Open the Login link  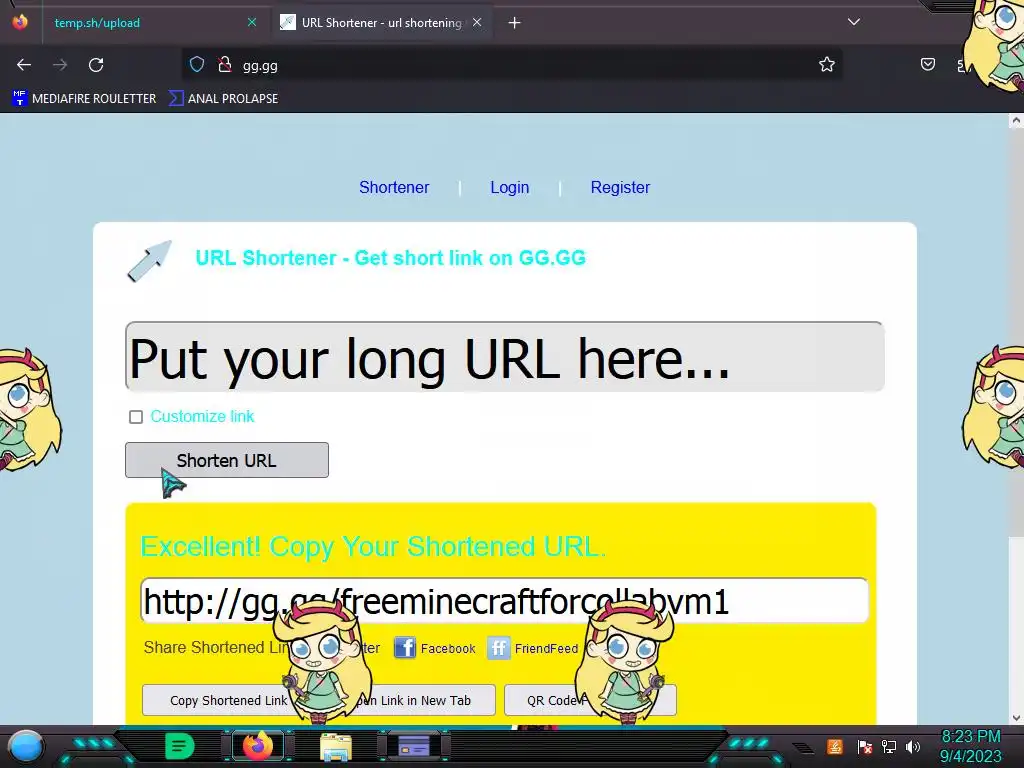(x=509, y=187)
